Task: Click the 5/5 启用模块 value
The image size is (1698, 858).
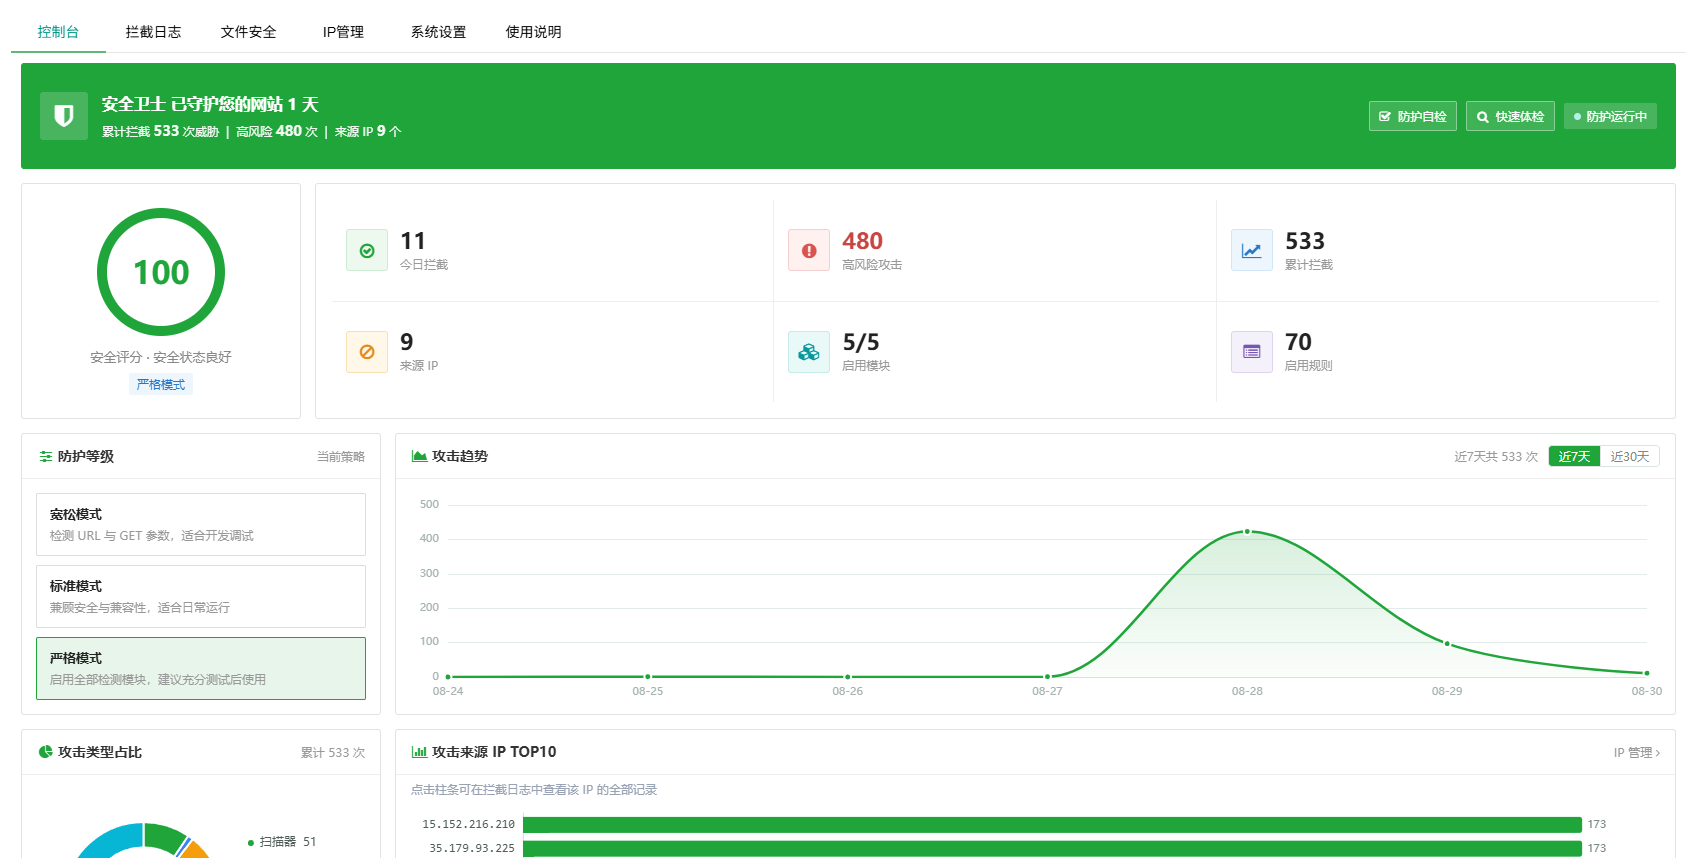Action: click(861, 342)
